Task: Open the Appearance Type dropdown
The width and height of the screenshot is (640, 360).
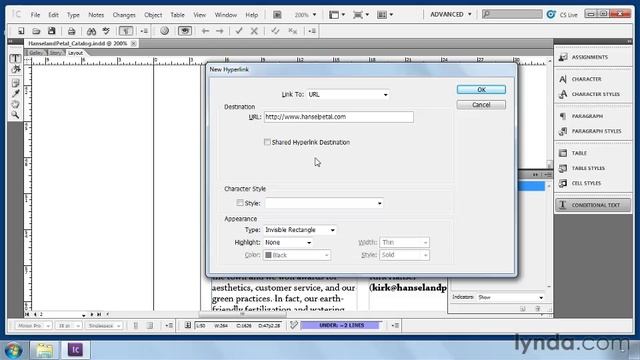Action: (300, 230)
